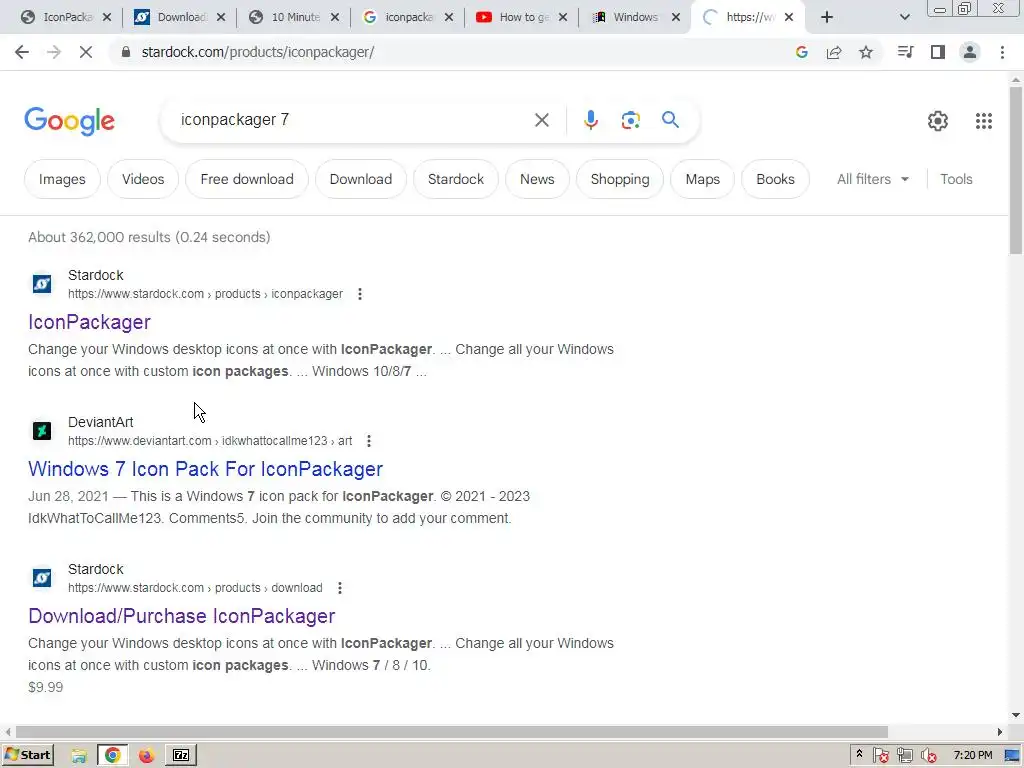Close the YouTube How to tab

pos(563,17)
